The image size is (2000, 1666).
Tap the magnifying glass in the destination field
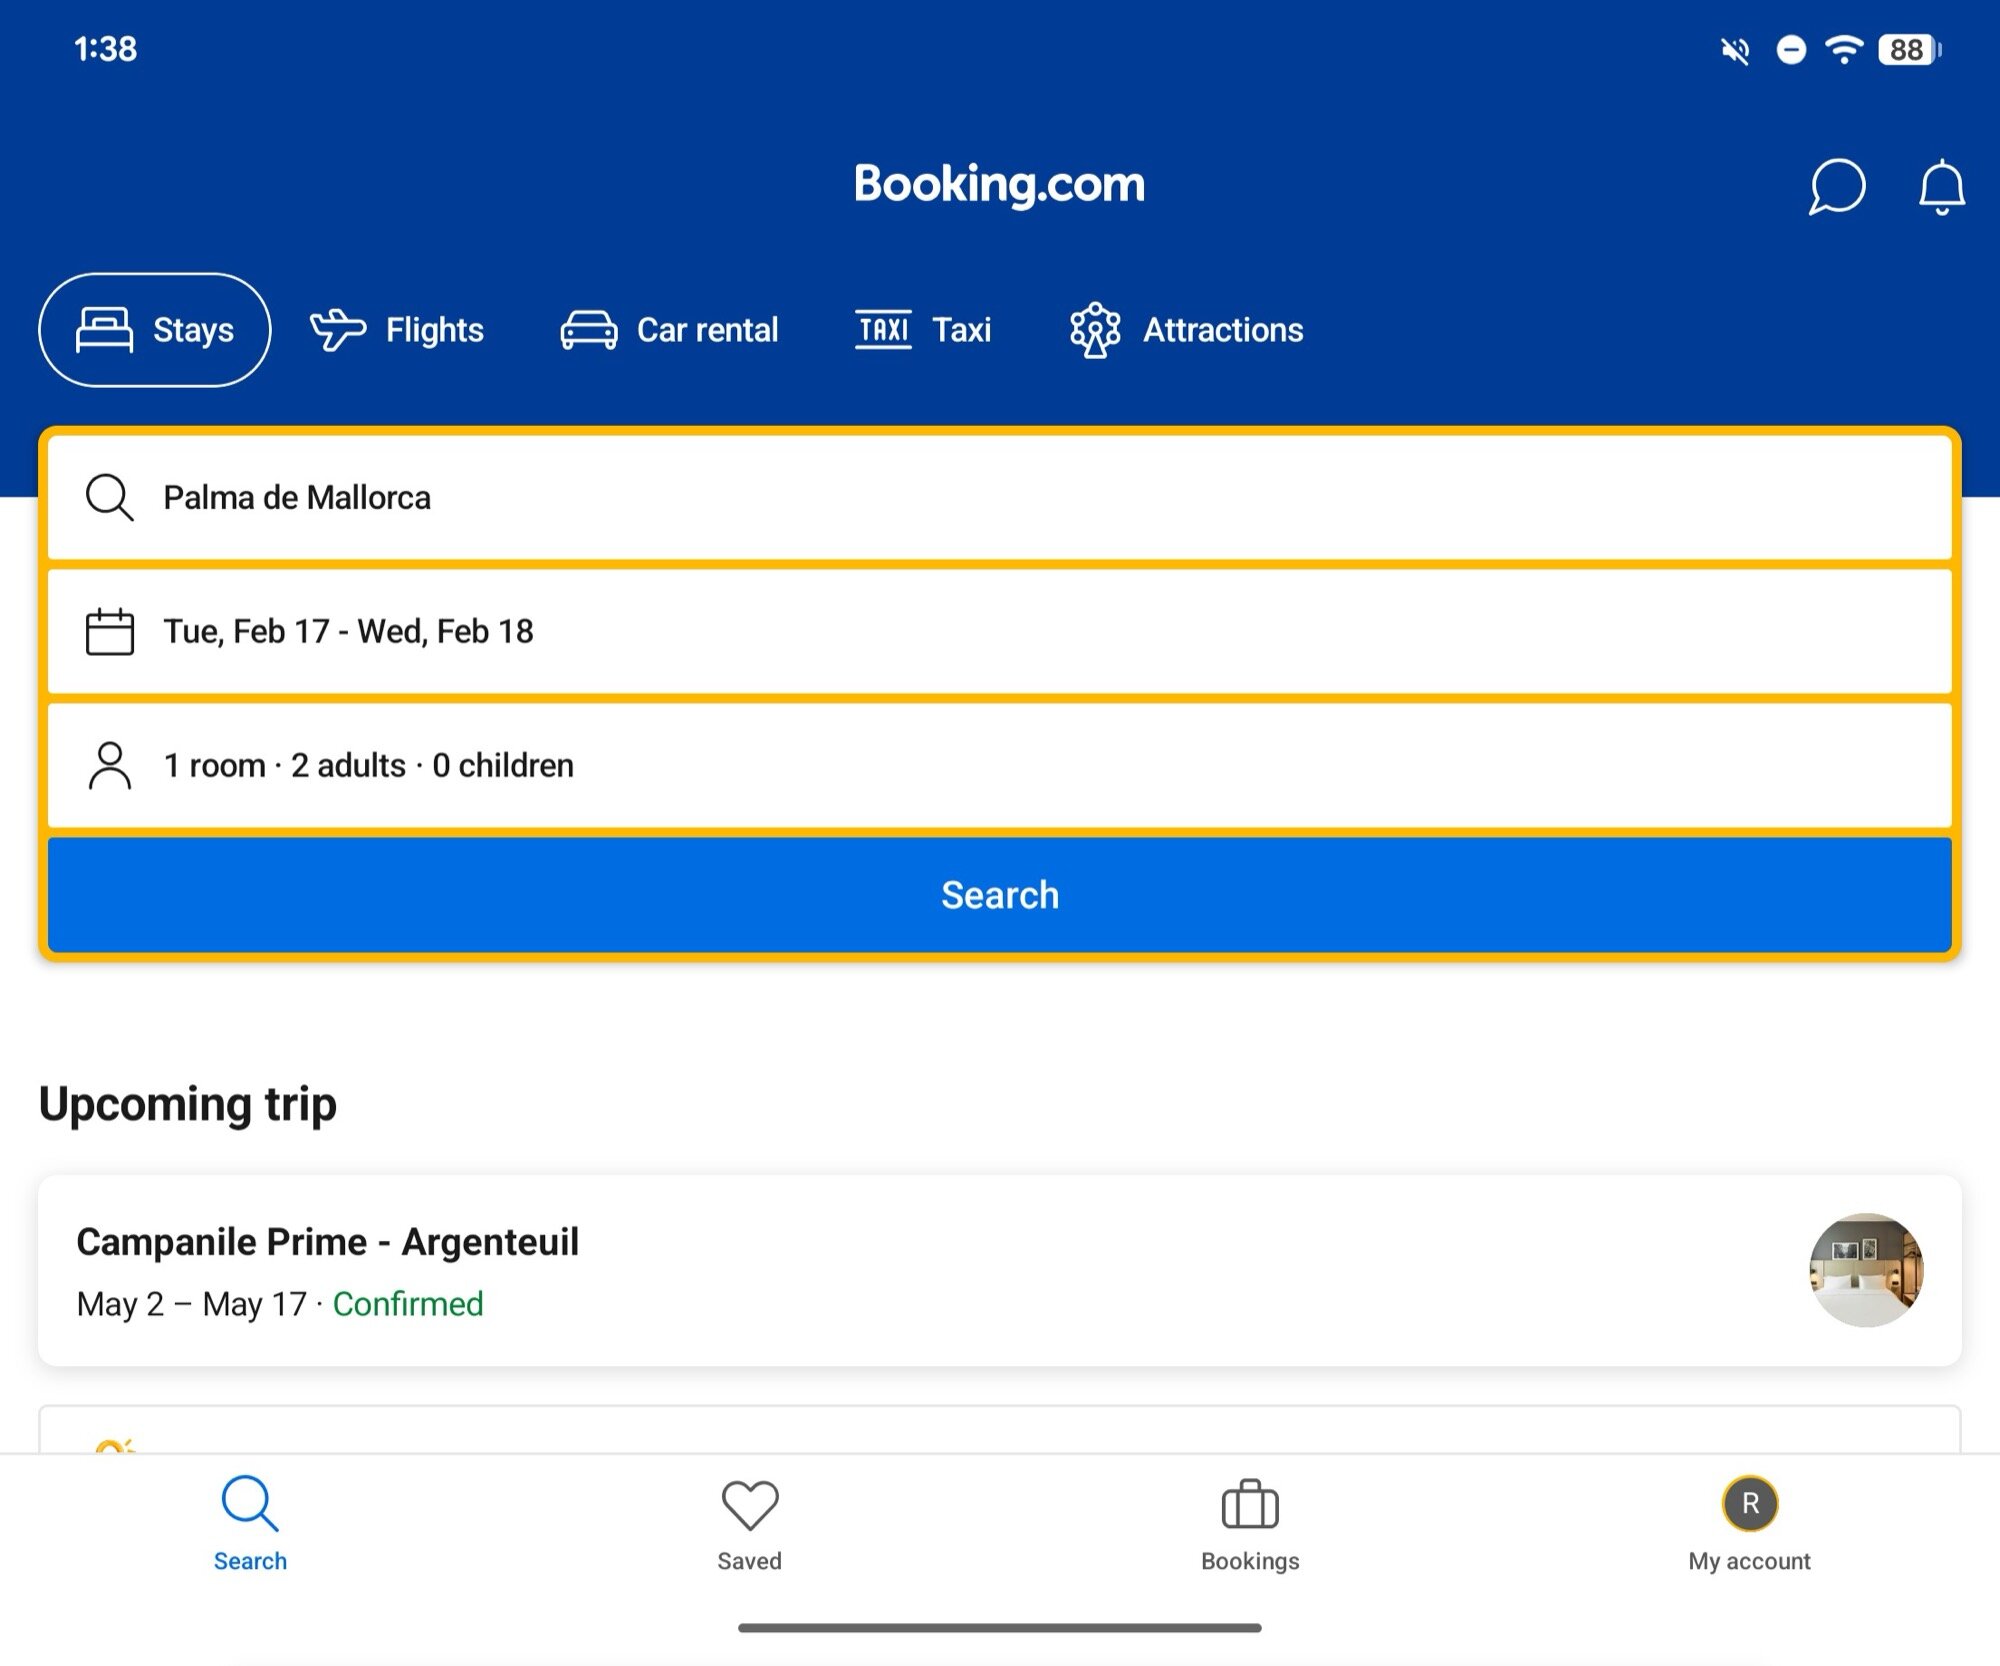point(109,497)
